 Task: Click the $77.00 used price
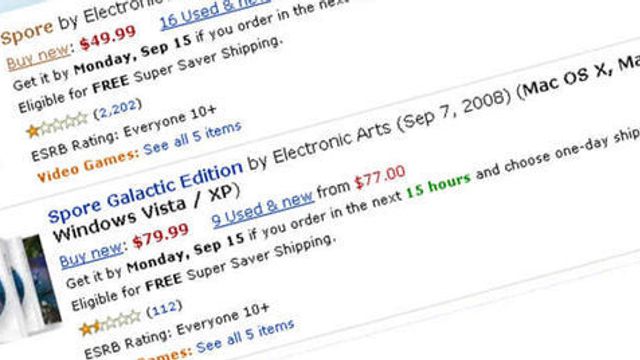pyautogui.click(x=380, y=177)
